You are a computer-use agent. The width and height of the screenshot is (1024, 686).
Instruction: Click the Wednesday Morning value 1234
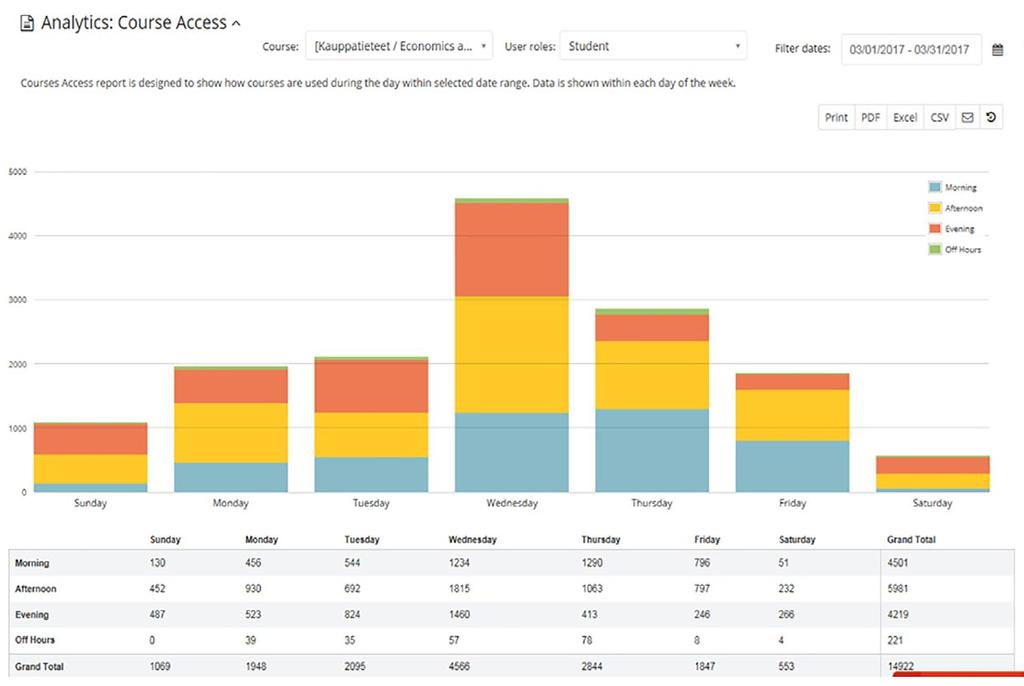tap(459, 563)
